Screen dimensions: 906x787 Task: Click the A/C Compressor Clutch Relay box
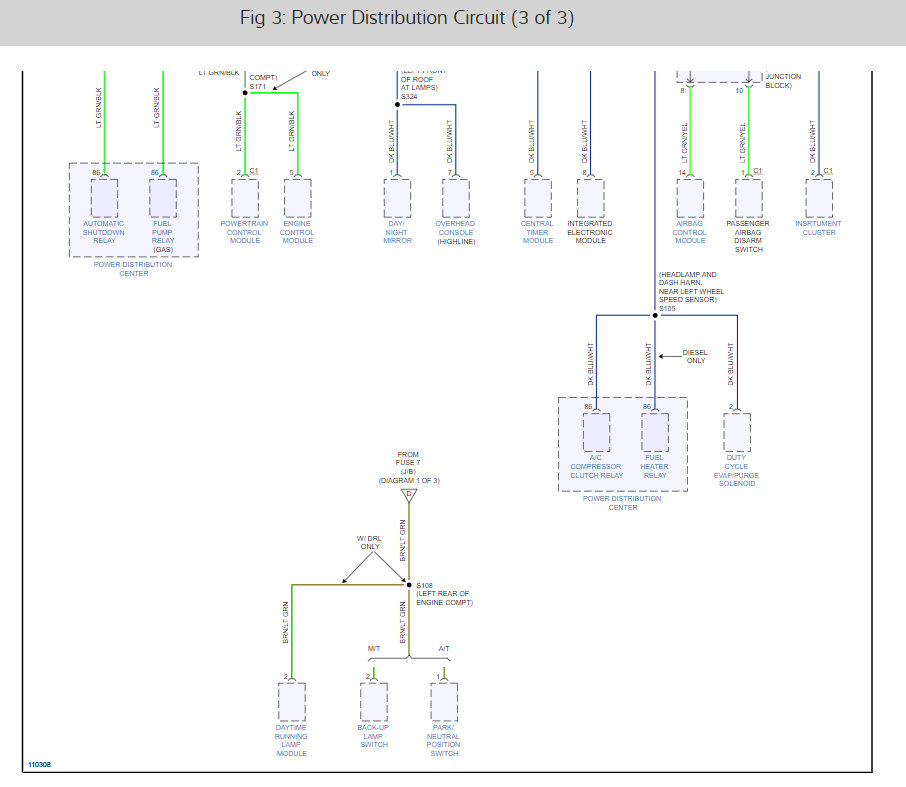pyautogui.click(x=596, y=432)
